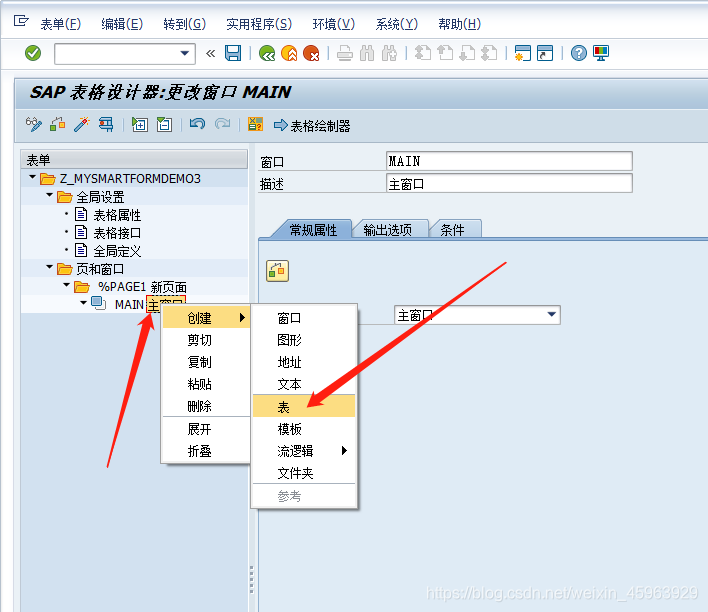Click the Next Page icon

pyautogui.click(x=467, y=53)
